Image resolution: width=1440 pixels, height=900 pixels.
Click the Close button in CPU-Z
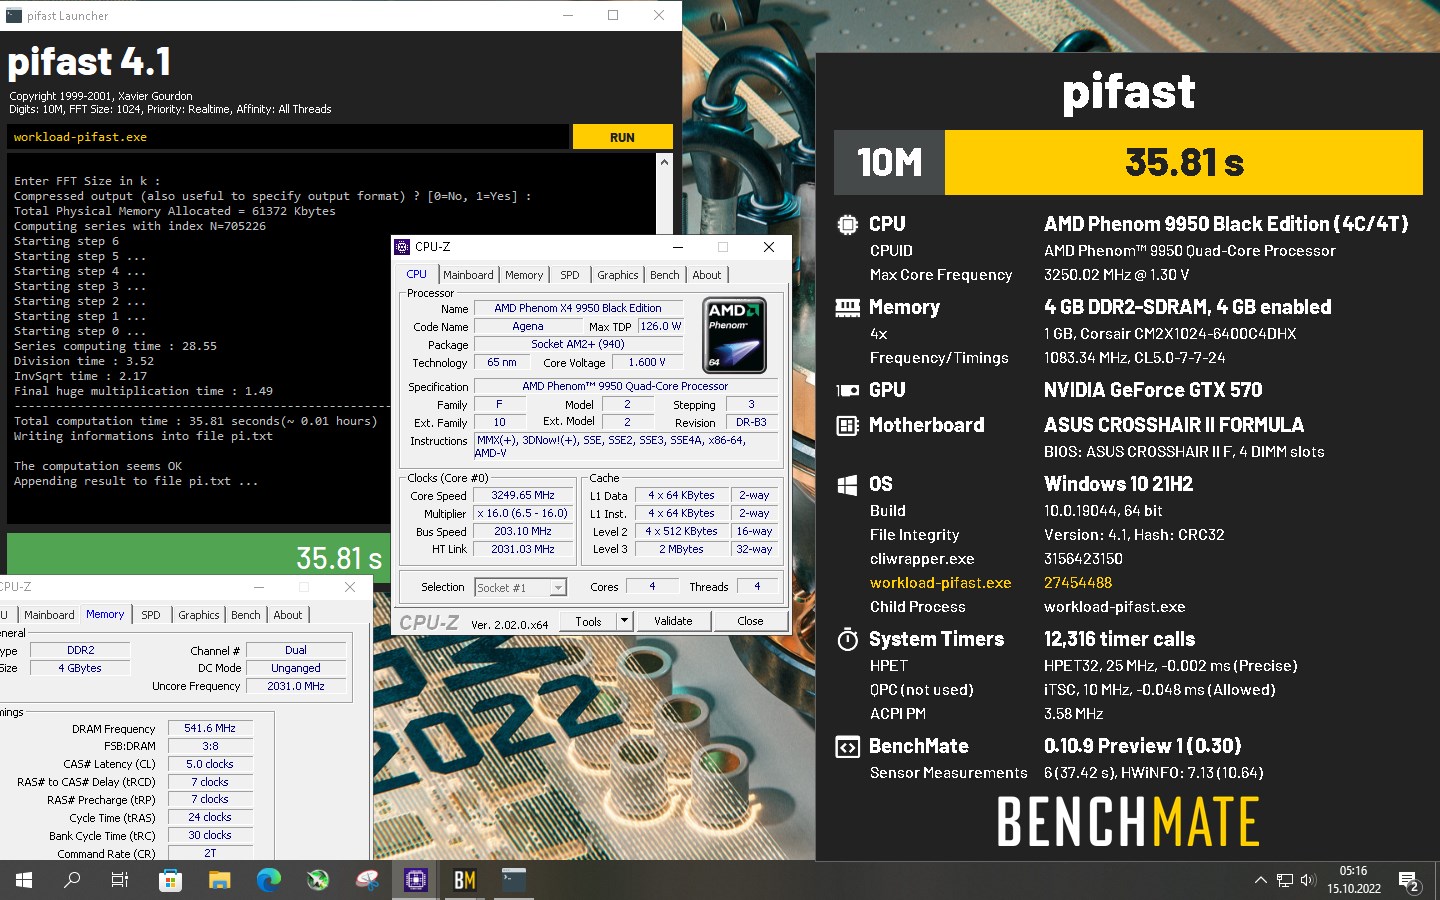click(750, 621)
